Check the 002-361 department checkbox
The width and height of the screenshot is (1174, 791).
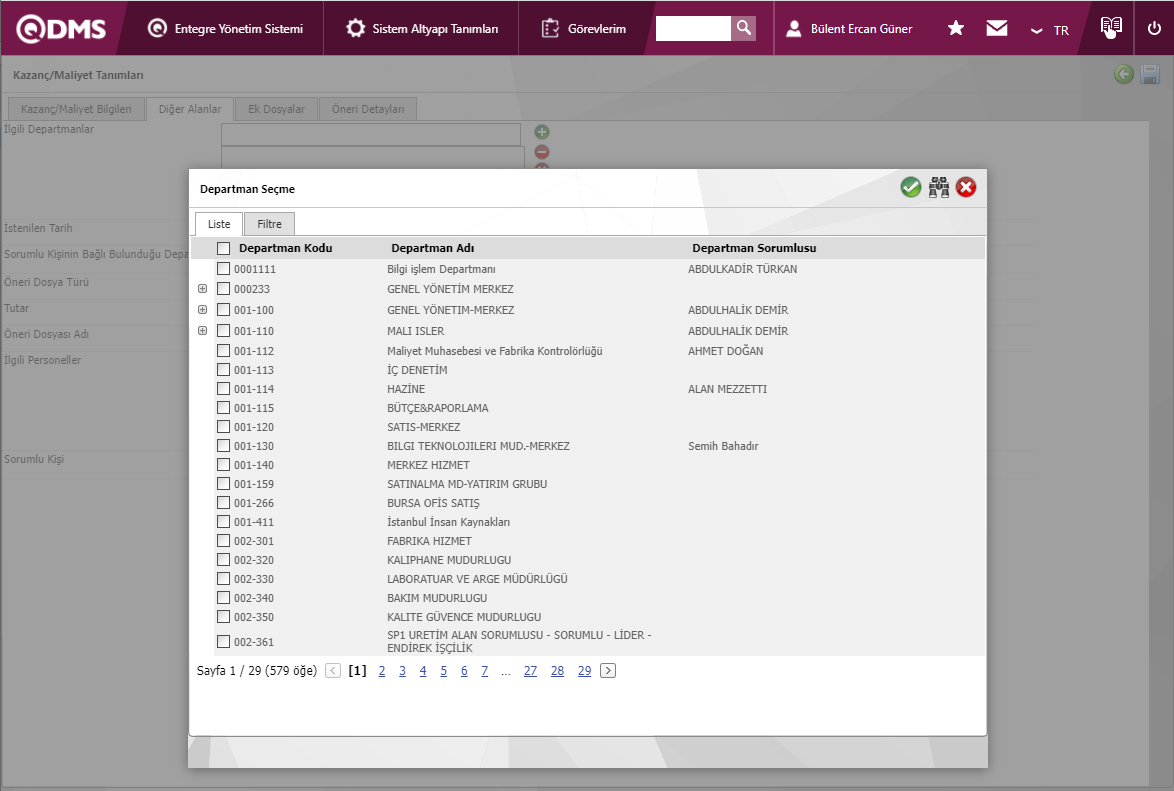[223, 641]
